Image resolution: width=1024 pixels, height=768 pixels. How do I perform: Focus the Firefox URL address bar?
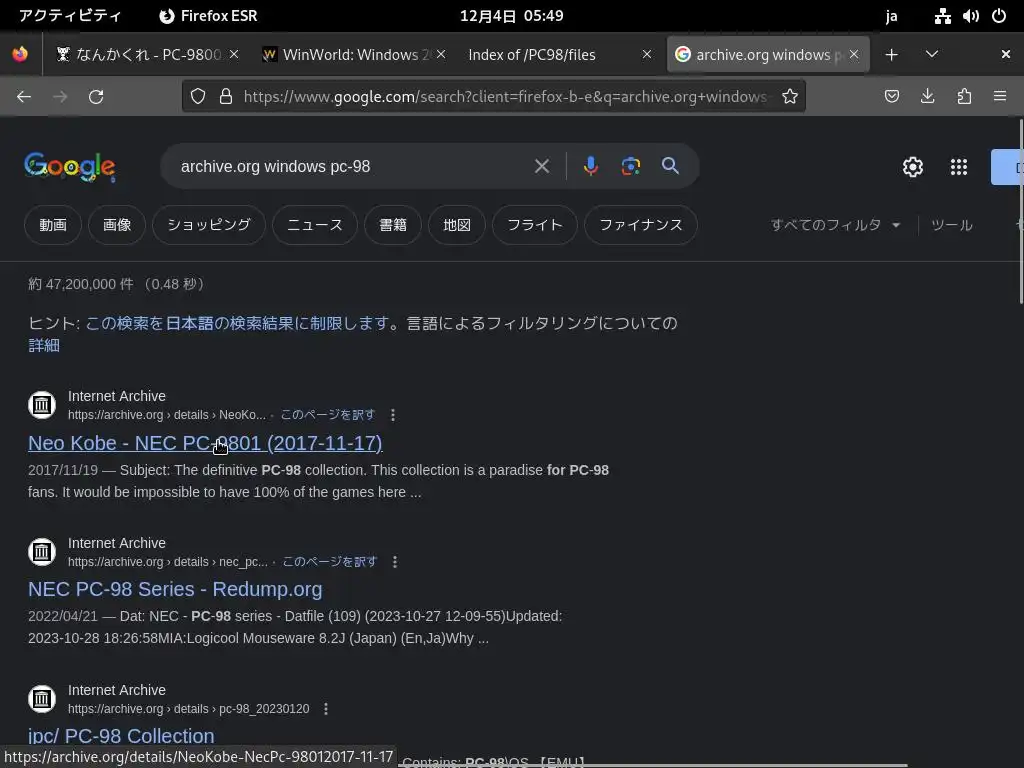pos(504,97)
